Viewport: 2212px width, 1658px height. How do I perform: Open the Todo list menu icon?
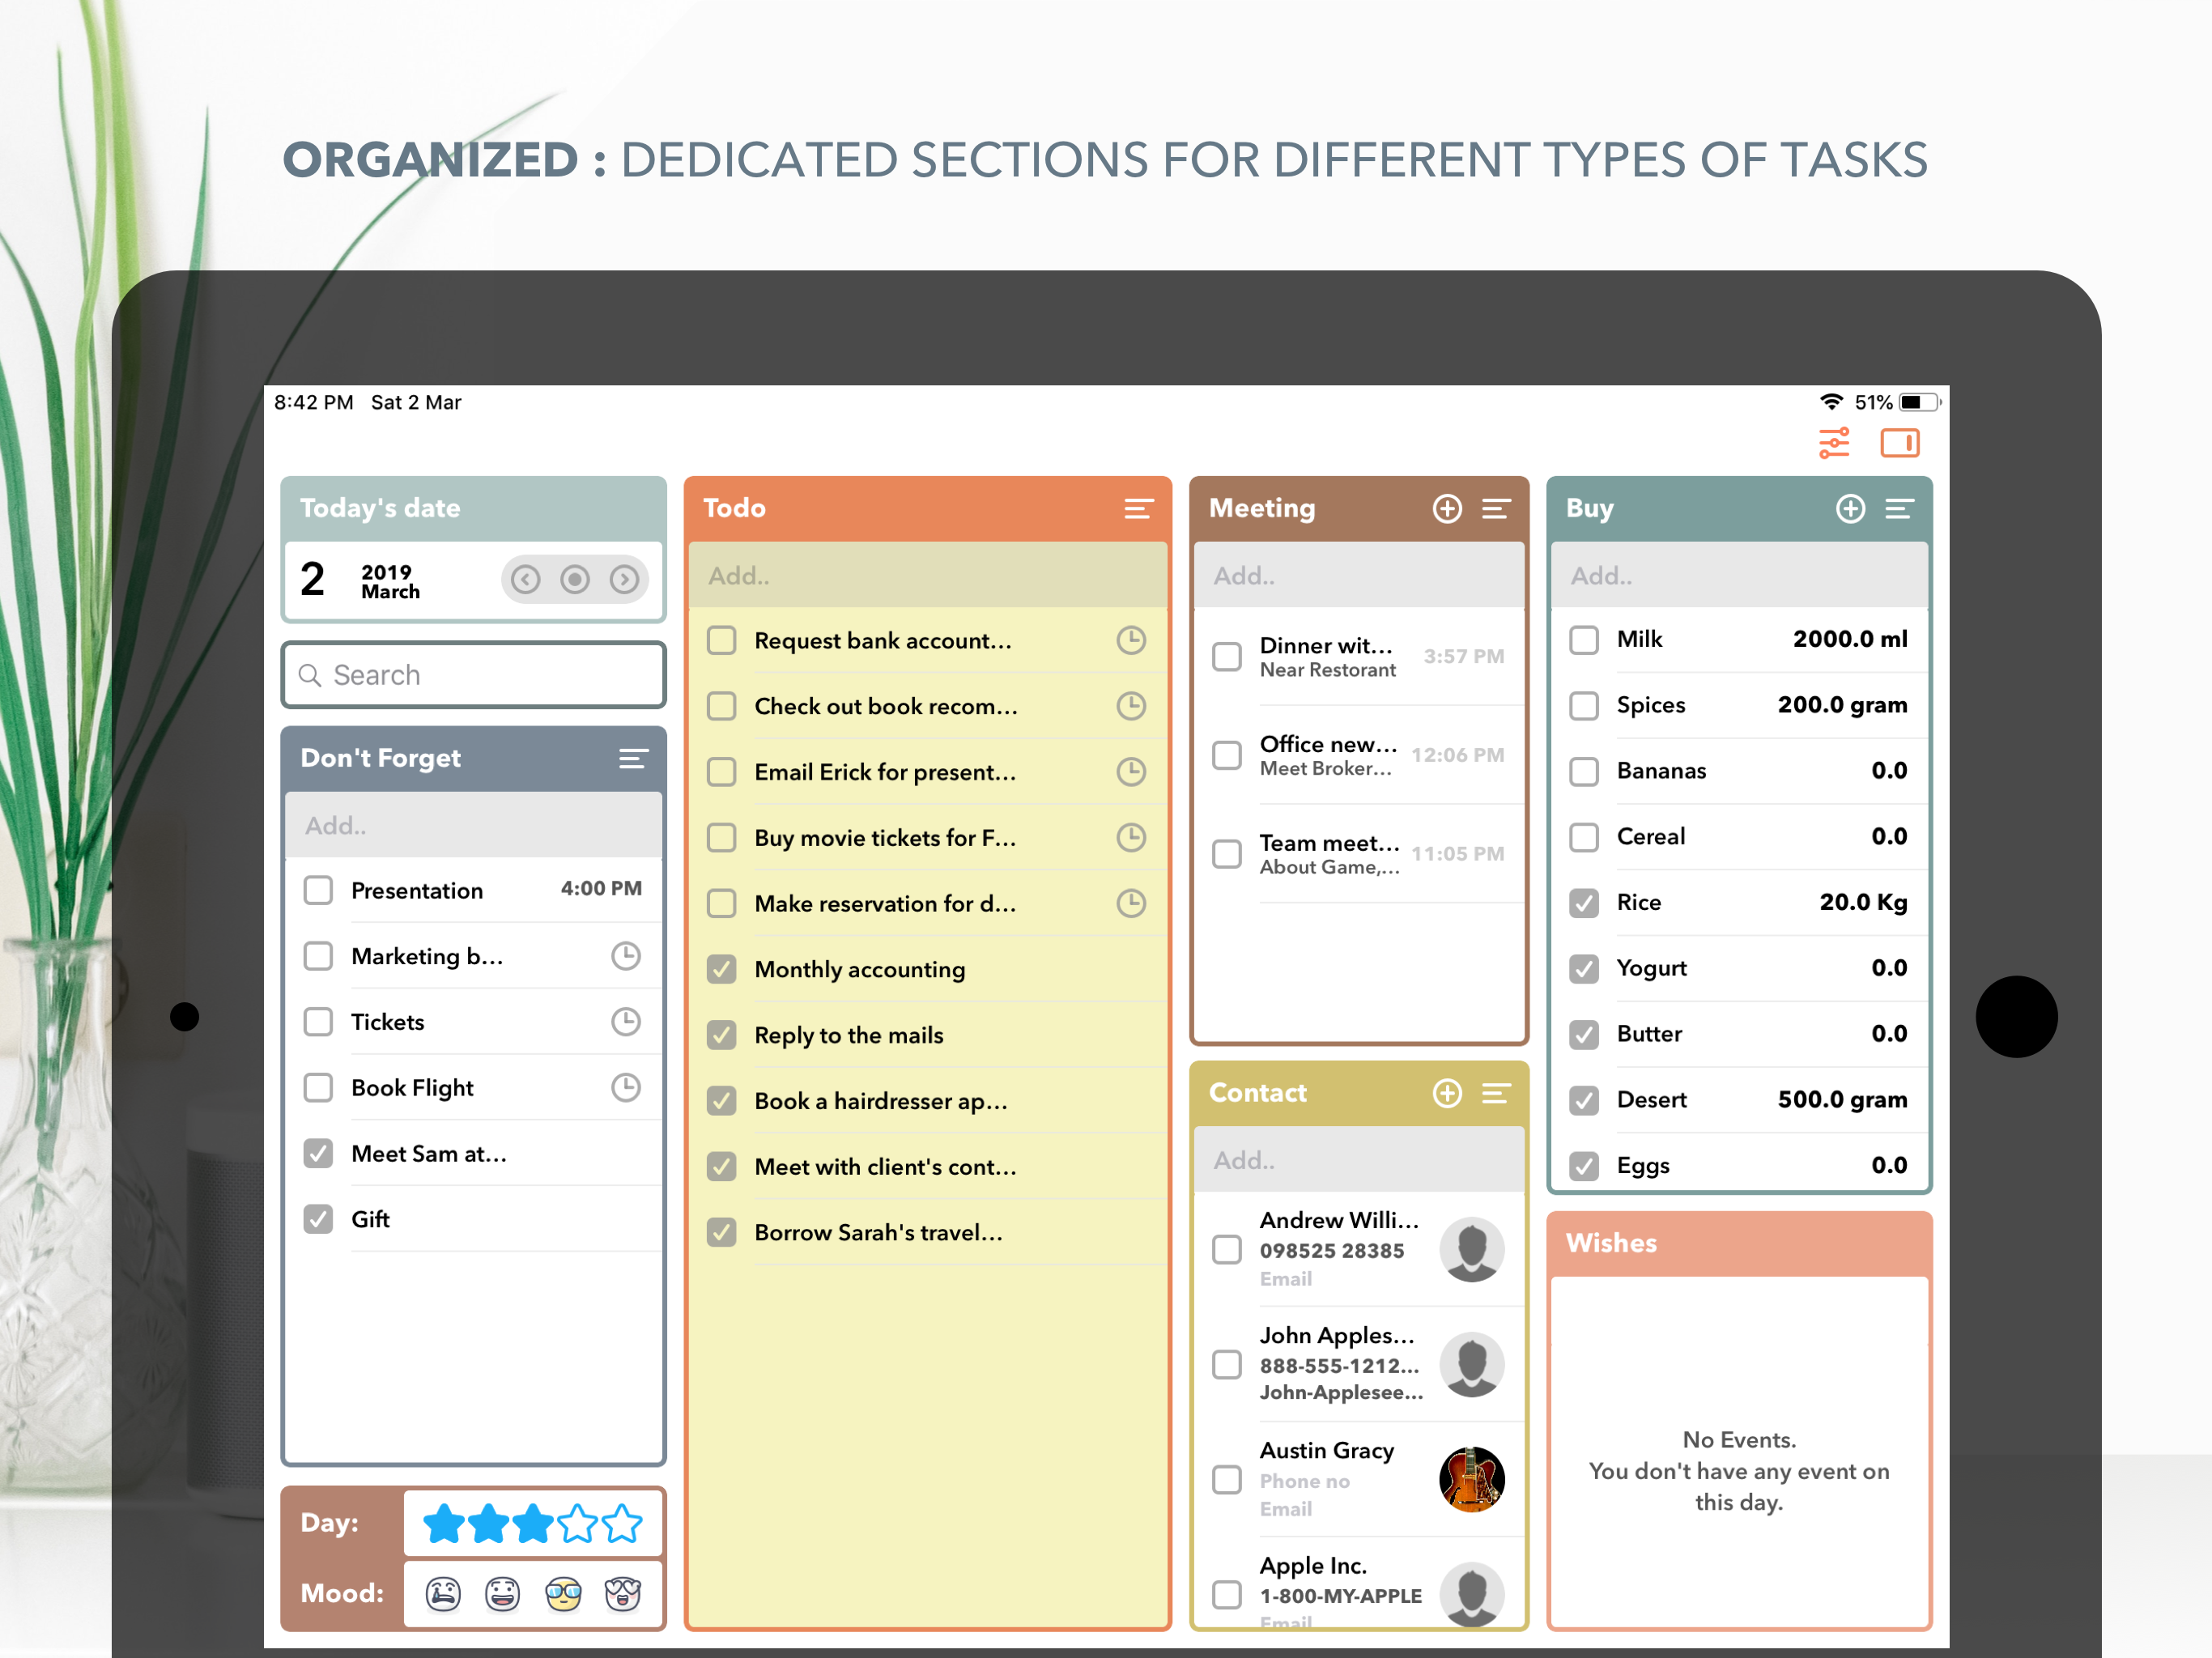(1138, 509)
